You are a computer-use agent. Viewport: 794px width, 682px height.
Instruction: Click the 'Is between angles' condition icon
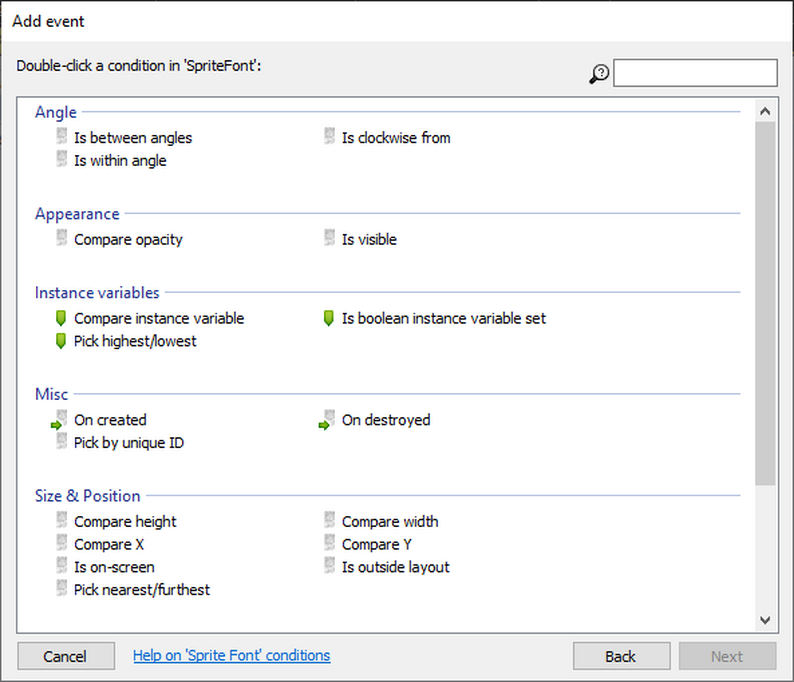click(62, 137)
